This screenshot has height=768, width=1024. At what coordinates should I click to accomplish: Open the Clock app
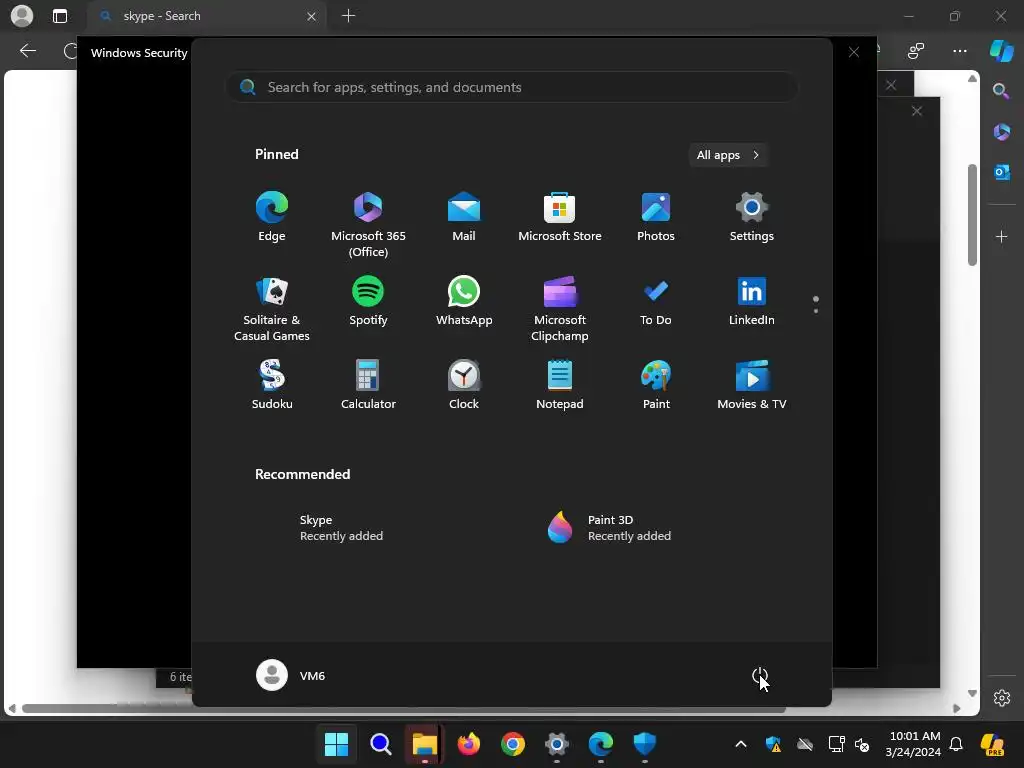coord(464,385)
